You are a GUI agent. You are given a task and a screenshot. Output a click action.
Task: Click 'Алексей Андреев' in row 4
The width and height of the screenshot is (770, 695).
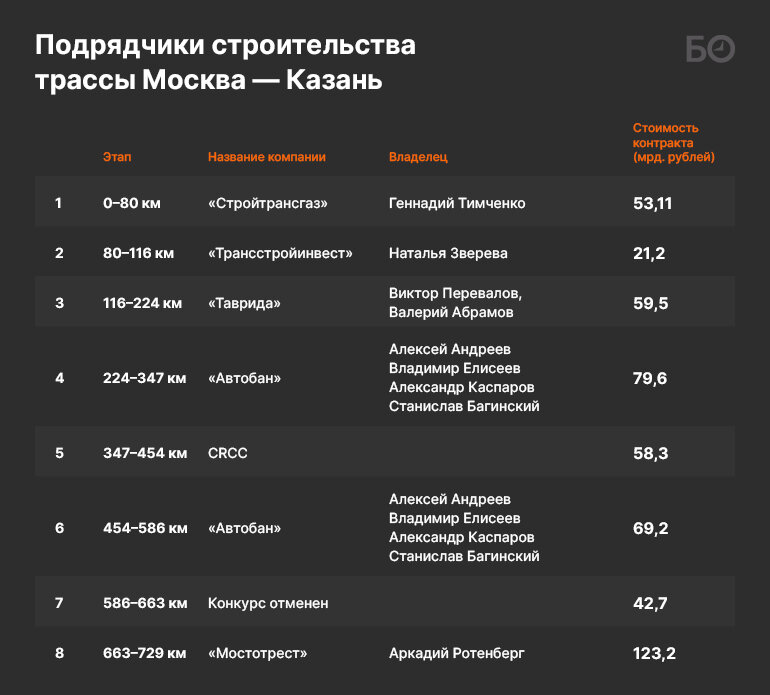coord(450,349)
